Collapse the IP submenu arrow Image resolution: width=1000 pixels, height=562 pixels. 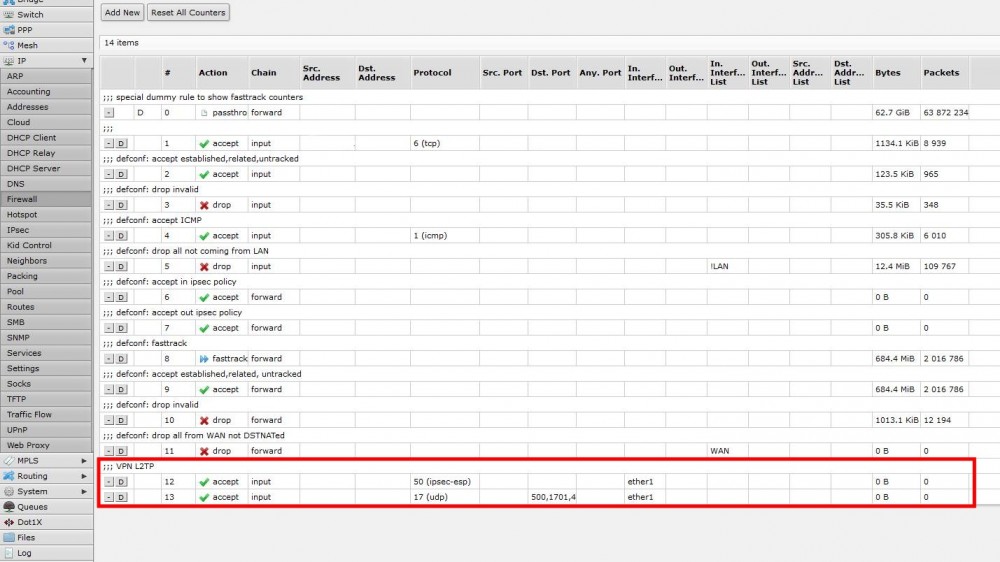pos(84,61)
